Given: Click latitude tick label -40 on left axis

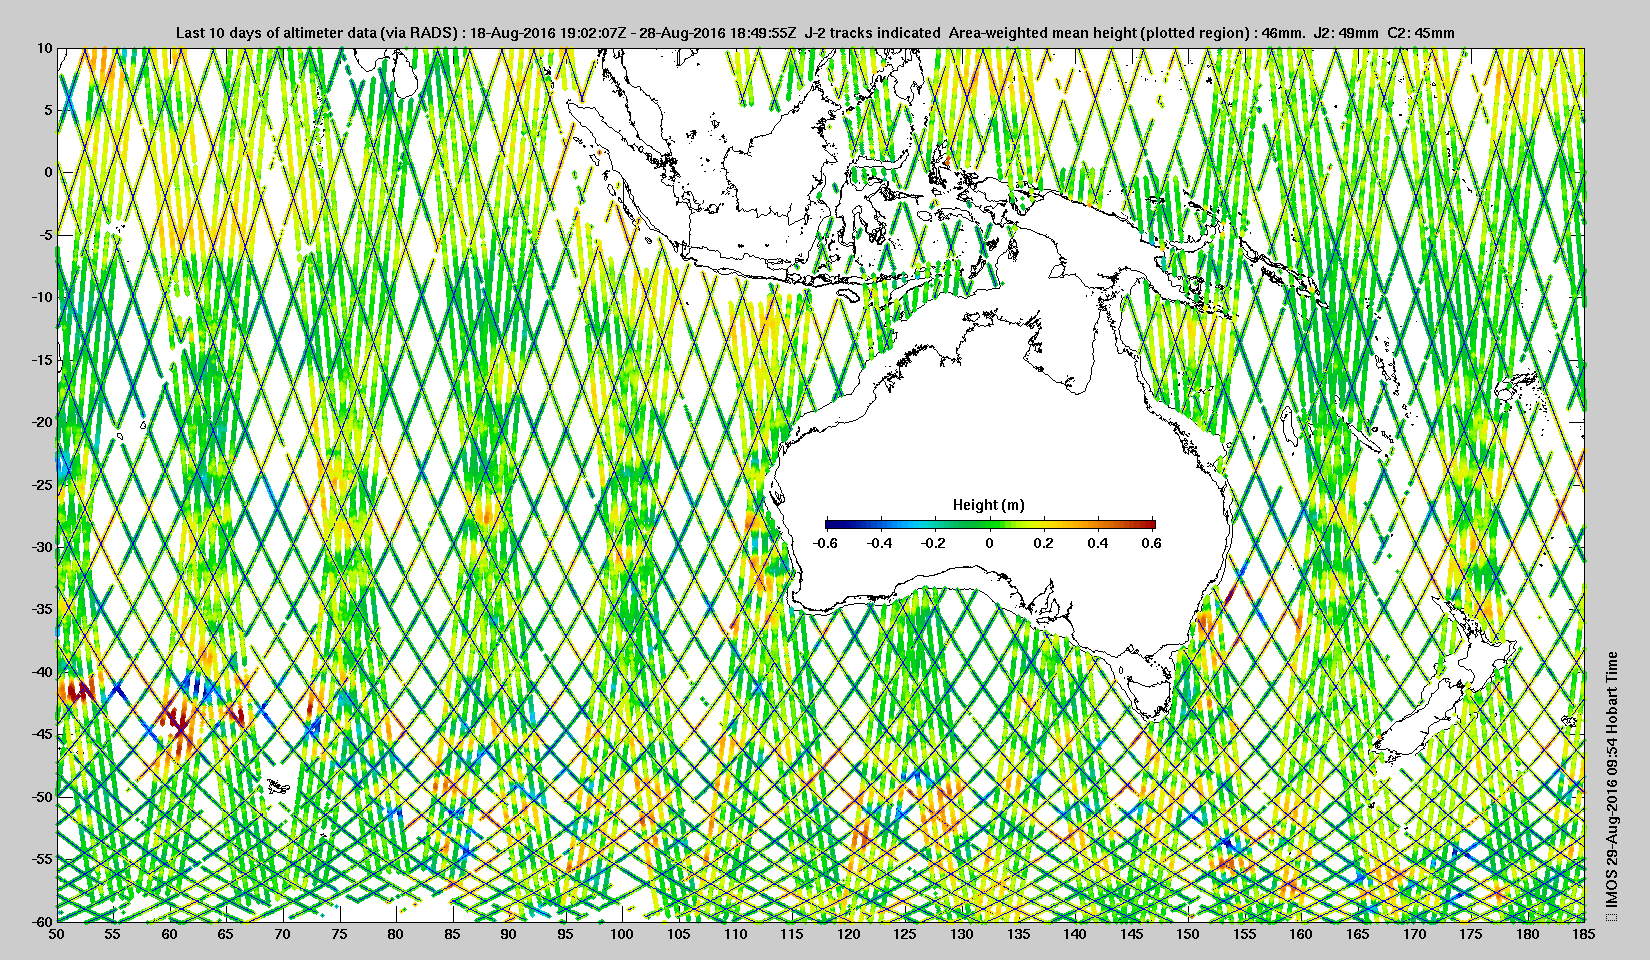Looking at the screenshot, I should pyautogui.click(x=41, y=672).
